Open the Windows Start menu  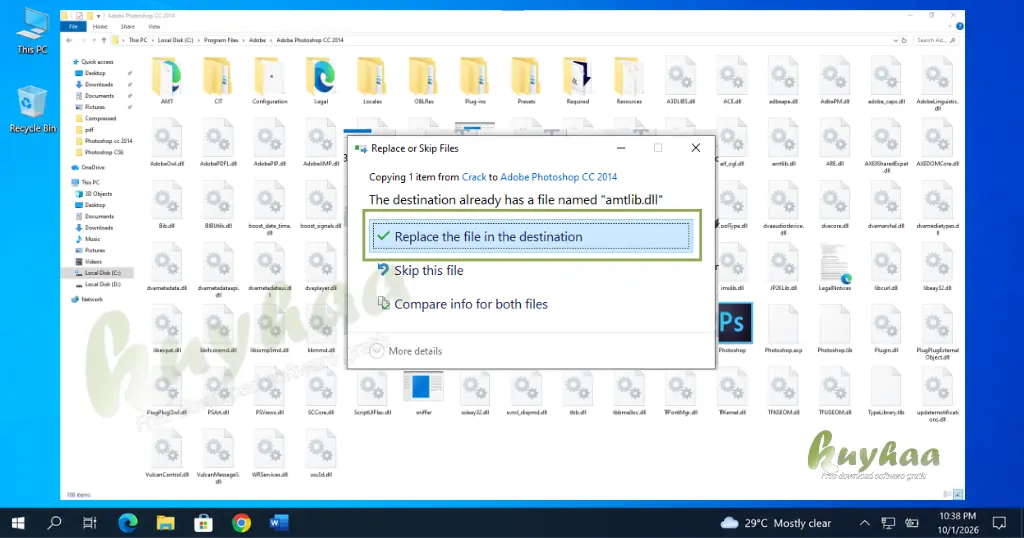(x=18, y=523)
